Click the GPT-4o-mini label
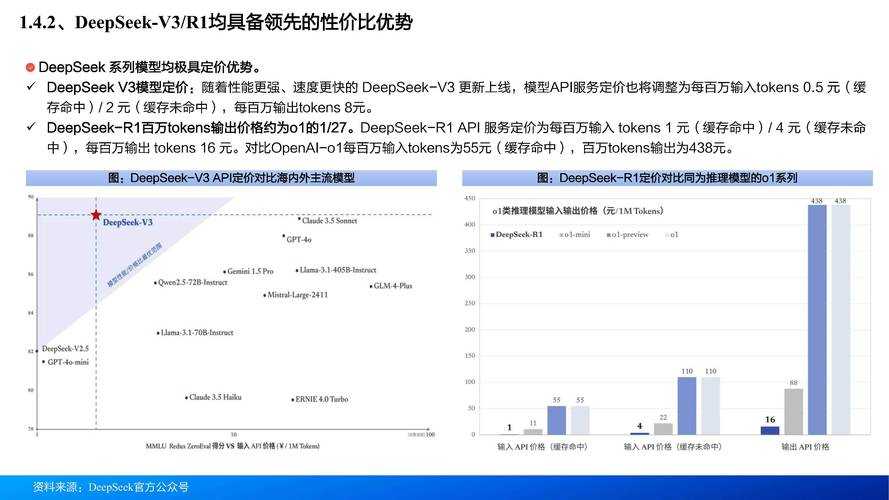This screenshot has width=889, height=500. pos(68,362)
